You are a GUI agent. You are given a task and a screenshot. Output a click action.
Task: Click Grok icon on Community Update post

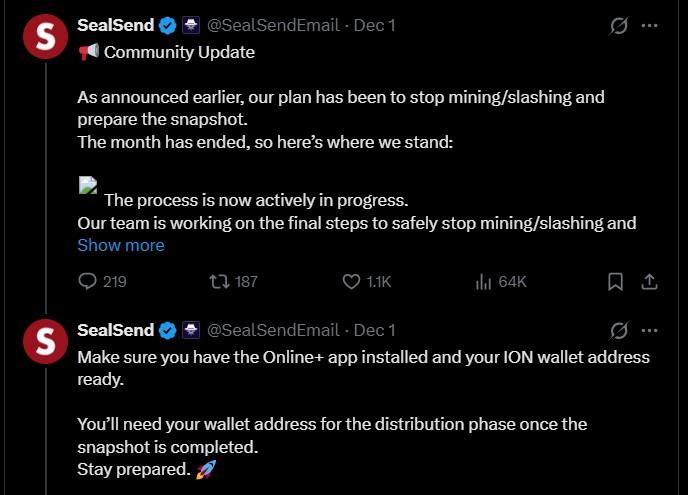(x=618, y=26)
